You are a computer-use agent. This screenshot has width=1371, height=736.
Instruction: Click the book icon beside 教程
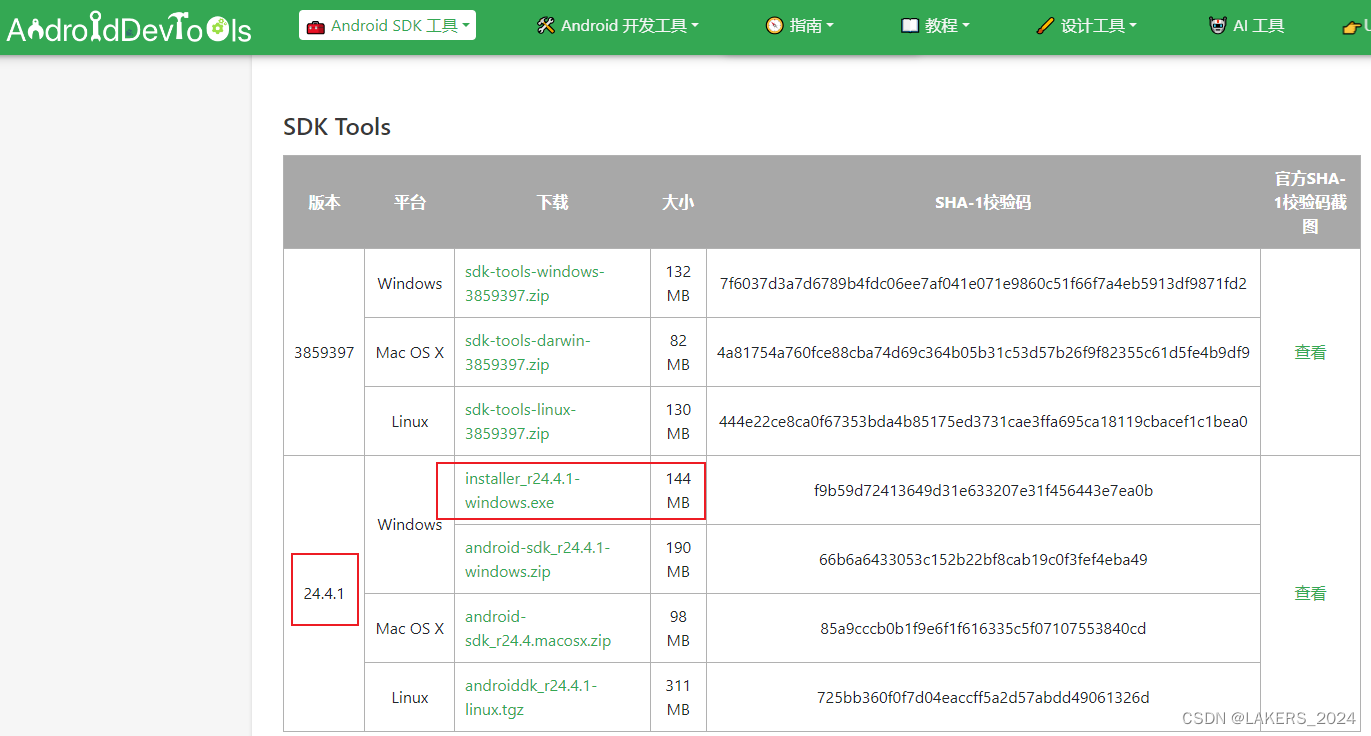pyautogui.click(x=910, y=26)
